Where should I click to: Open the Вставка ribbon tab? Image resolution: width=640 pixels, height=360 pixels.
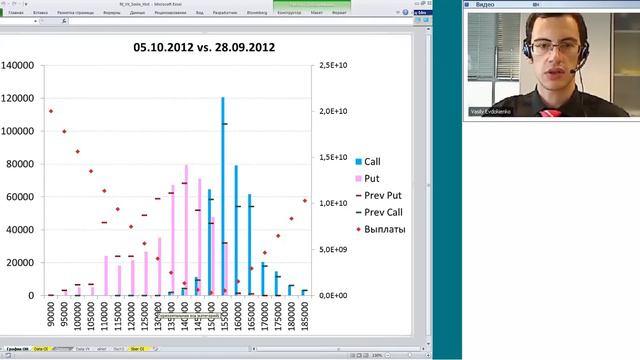click(40, 13)
